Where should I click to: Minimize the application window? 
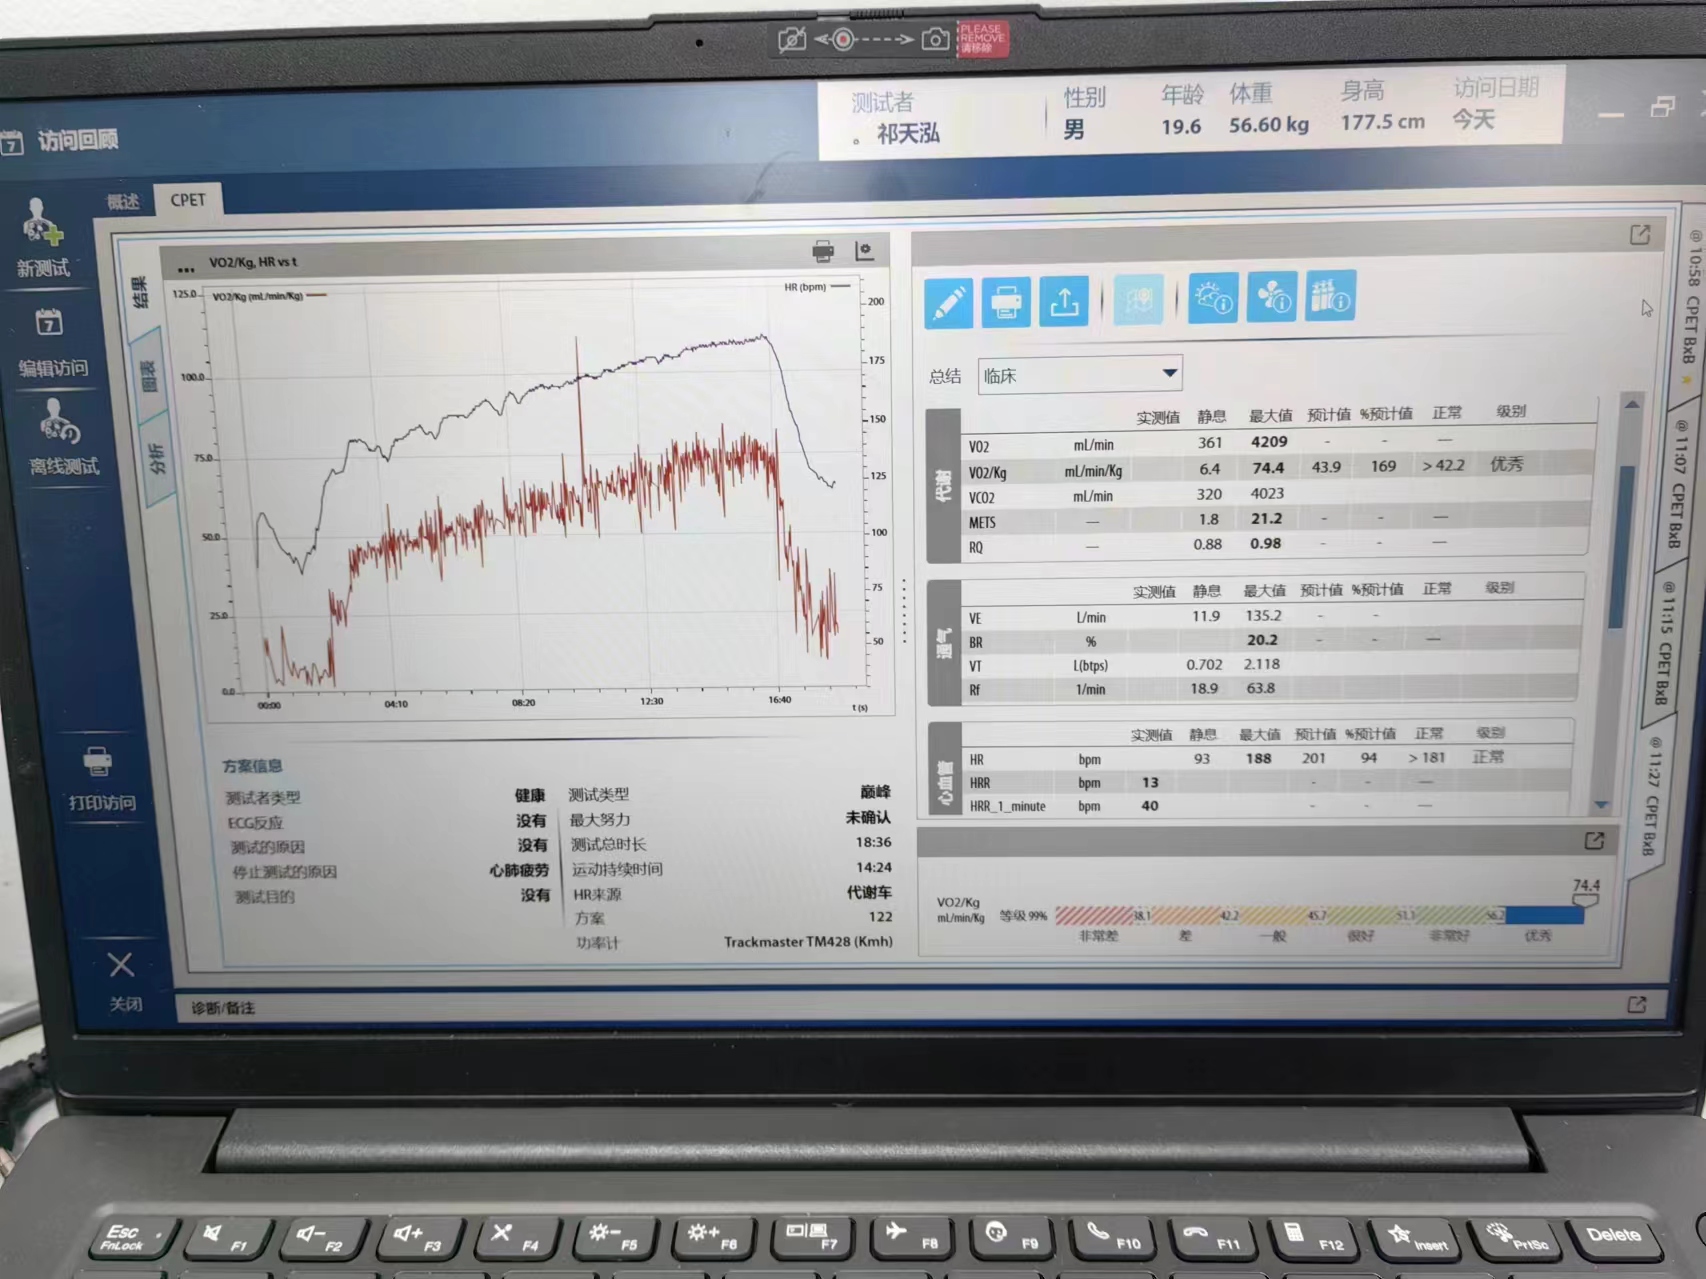tap(1611, 115)
